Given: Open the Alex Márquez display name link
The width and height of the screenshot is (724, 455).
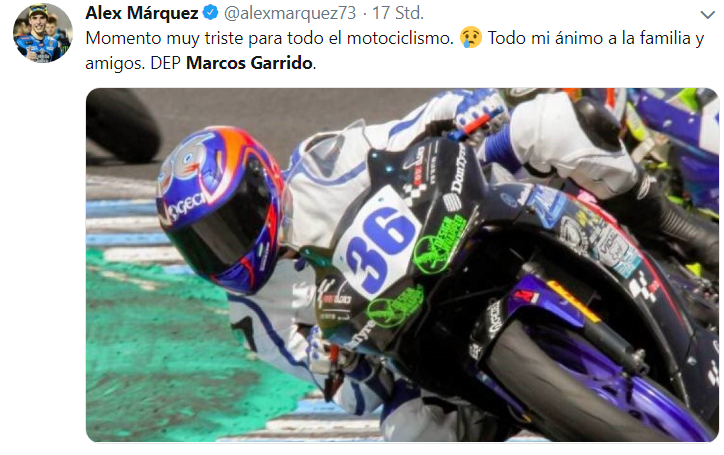Looking at the screenshot, I should coord(142,13).
